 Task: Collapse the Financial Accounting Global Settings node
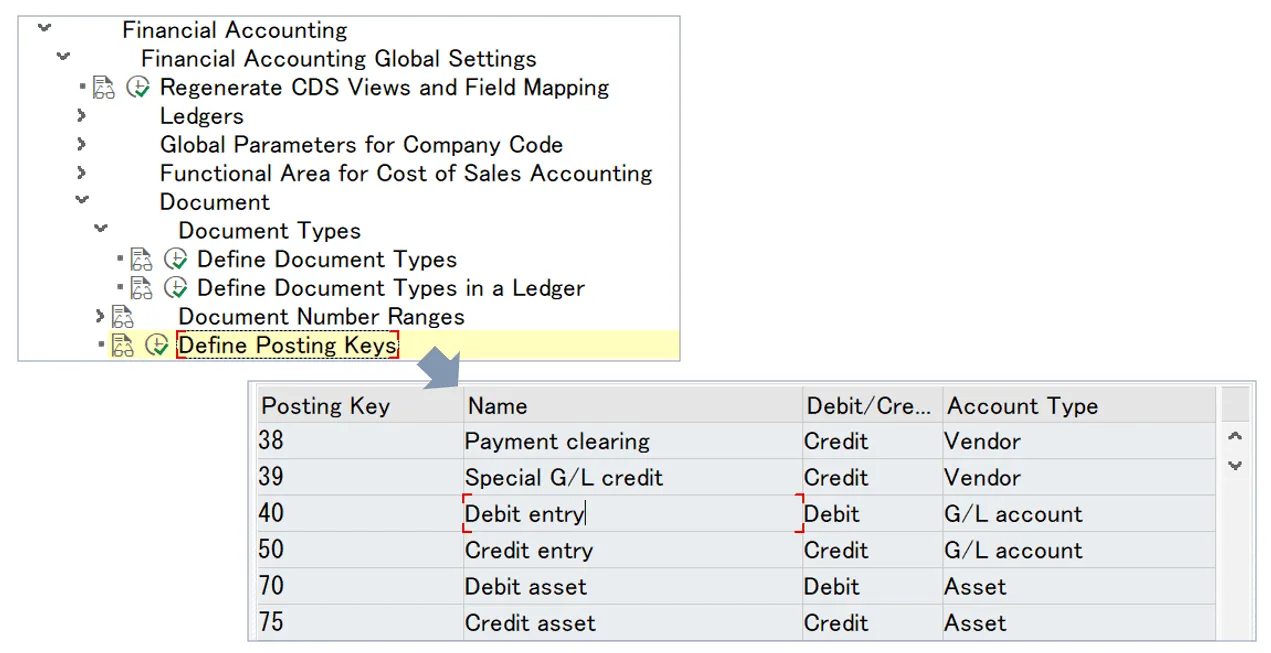[62, 57]
